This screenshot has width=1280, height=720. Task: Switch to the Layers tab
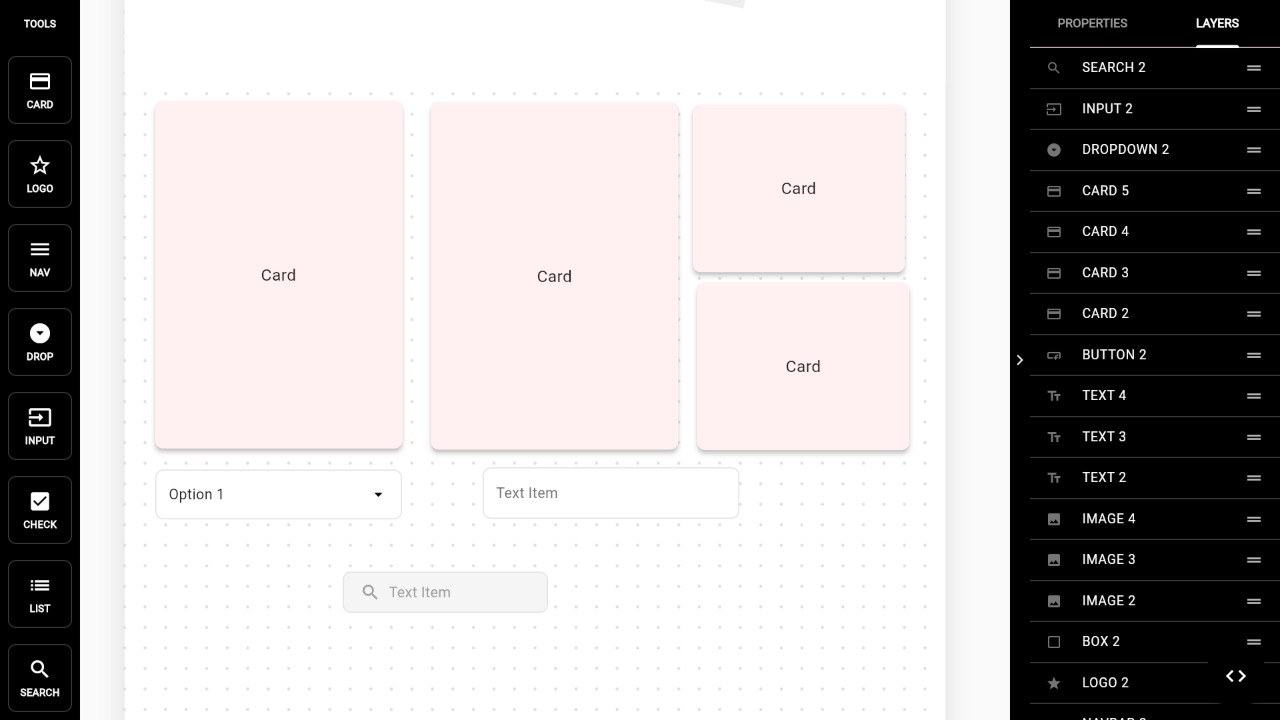(x=1217, y=23)
